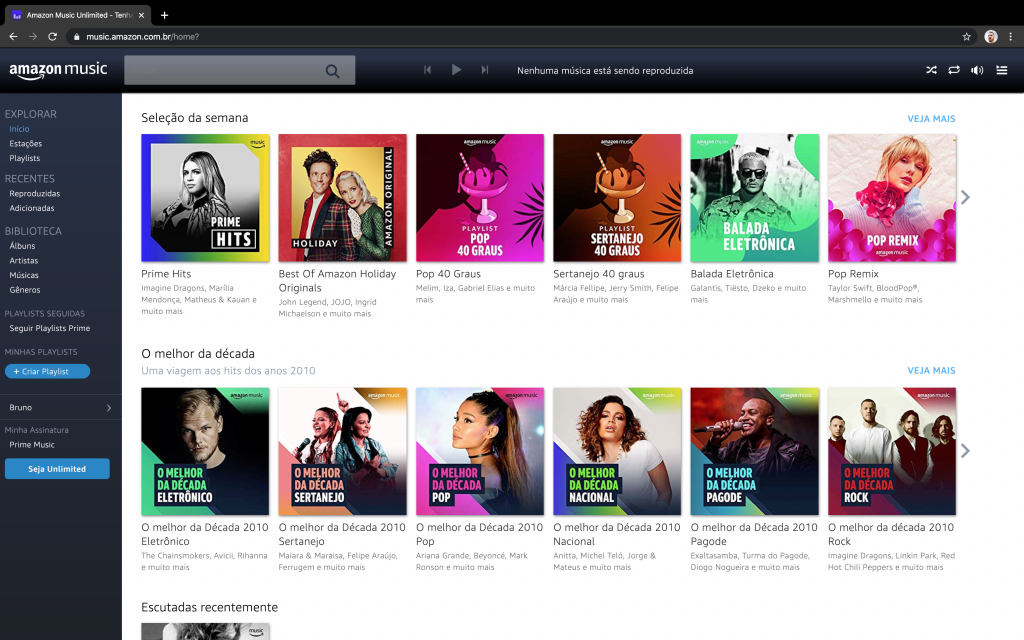Screen dimensions: 1024x640
Task: Click the Criar Playlist button
Action: tap(47, 371)
